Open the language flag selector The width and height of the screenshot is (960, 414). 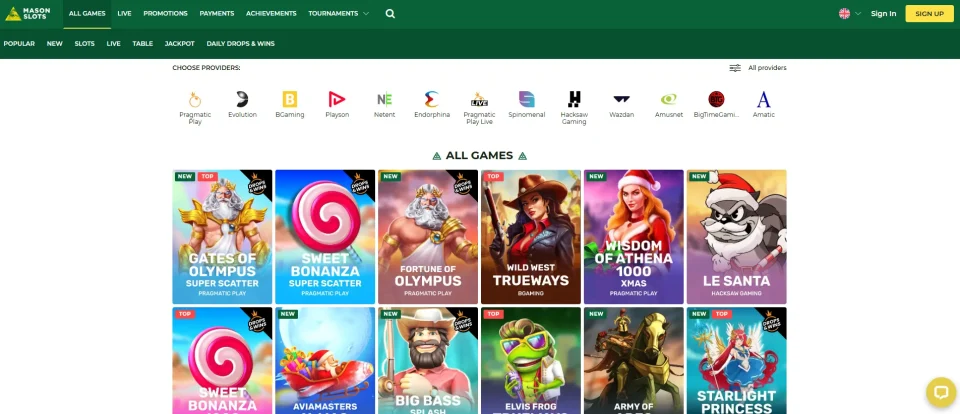(x=850, y=13)
